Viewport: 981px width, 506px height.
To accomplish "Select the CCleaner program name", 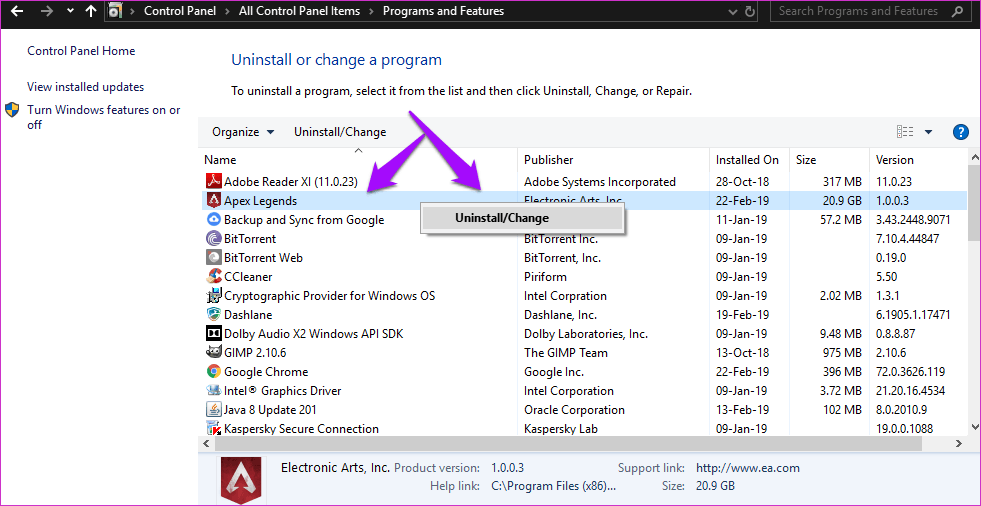I will pyautogui.click(x=248, y=276).
